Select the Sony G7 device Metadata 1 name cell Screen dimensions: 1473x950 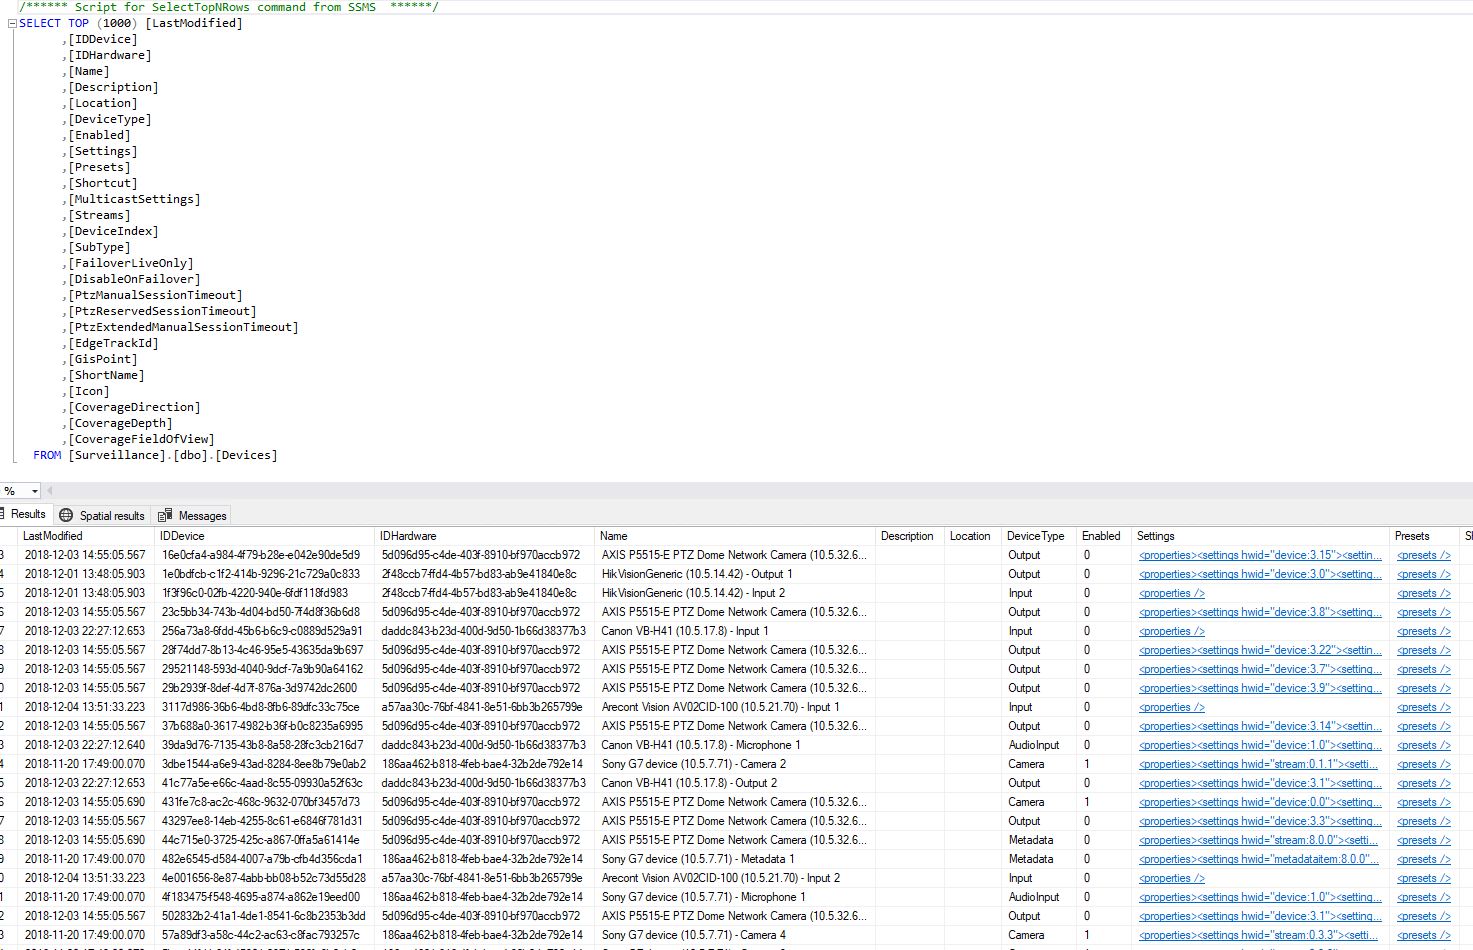pyautogui.click(x=698, y=859)
